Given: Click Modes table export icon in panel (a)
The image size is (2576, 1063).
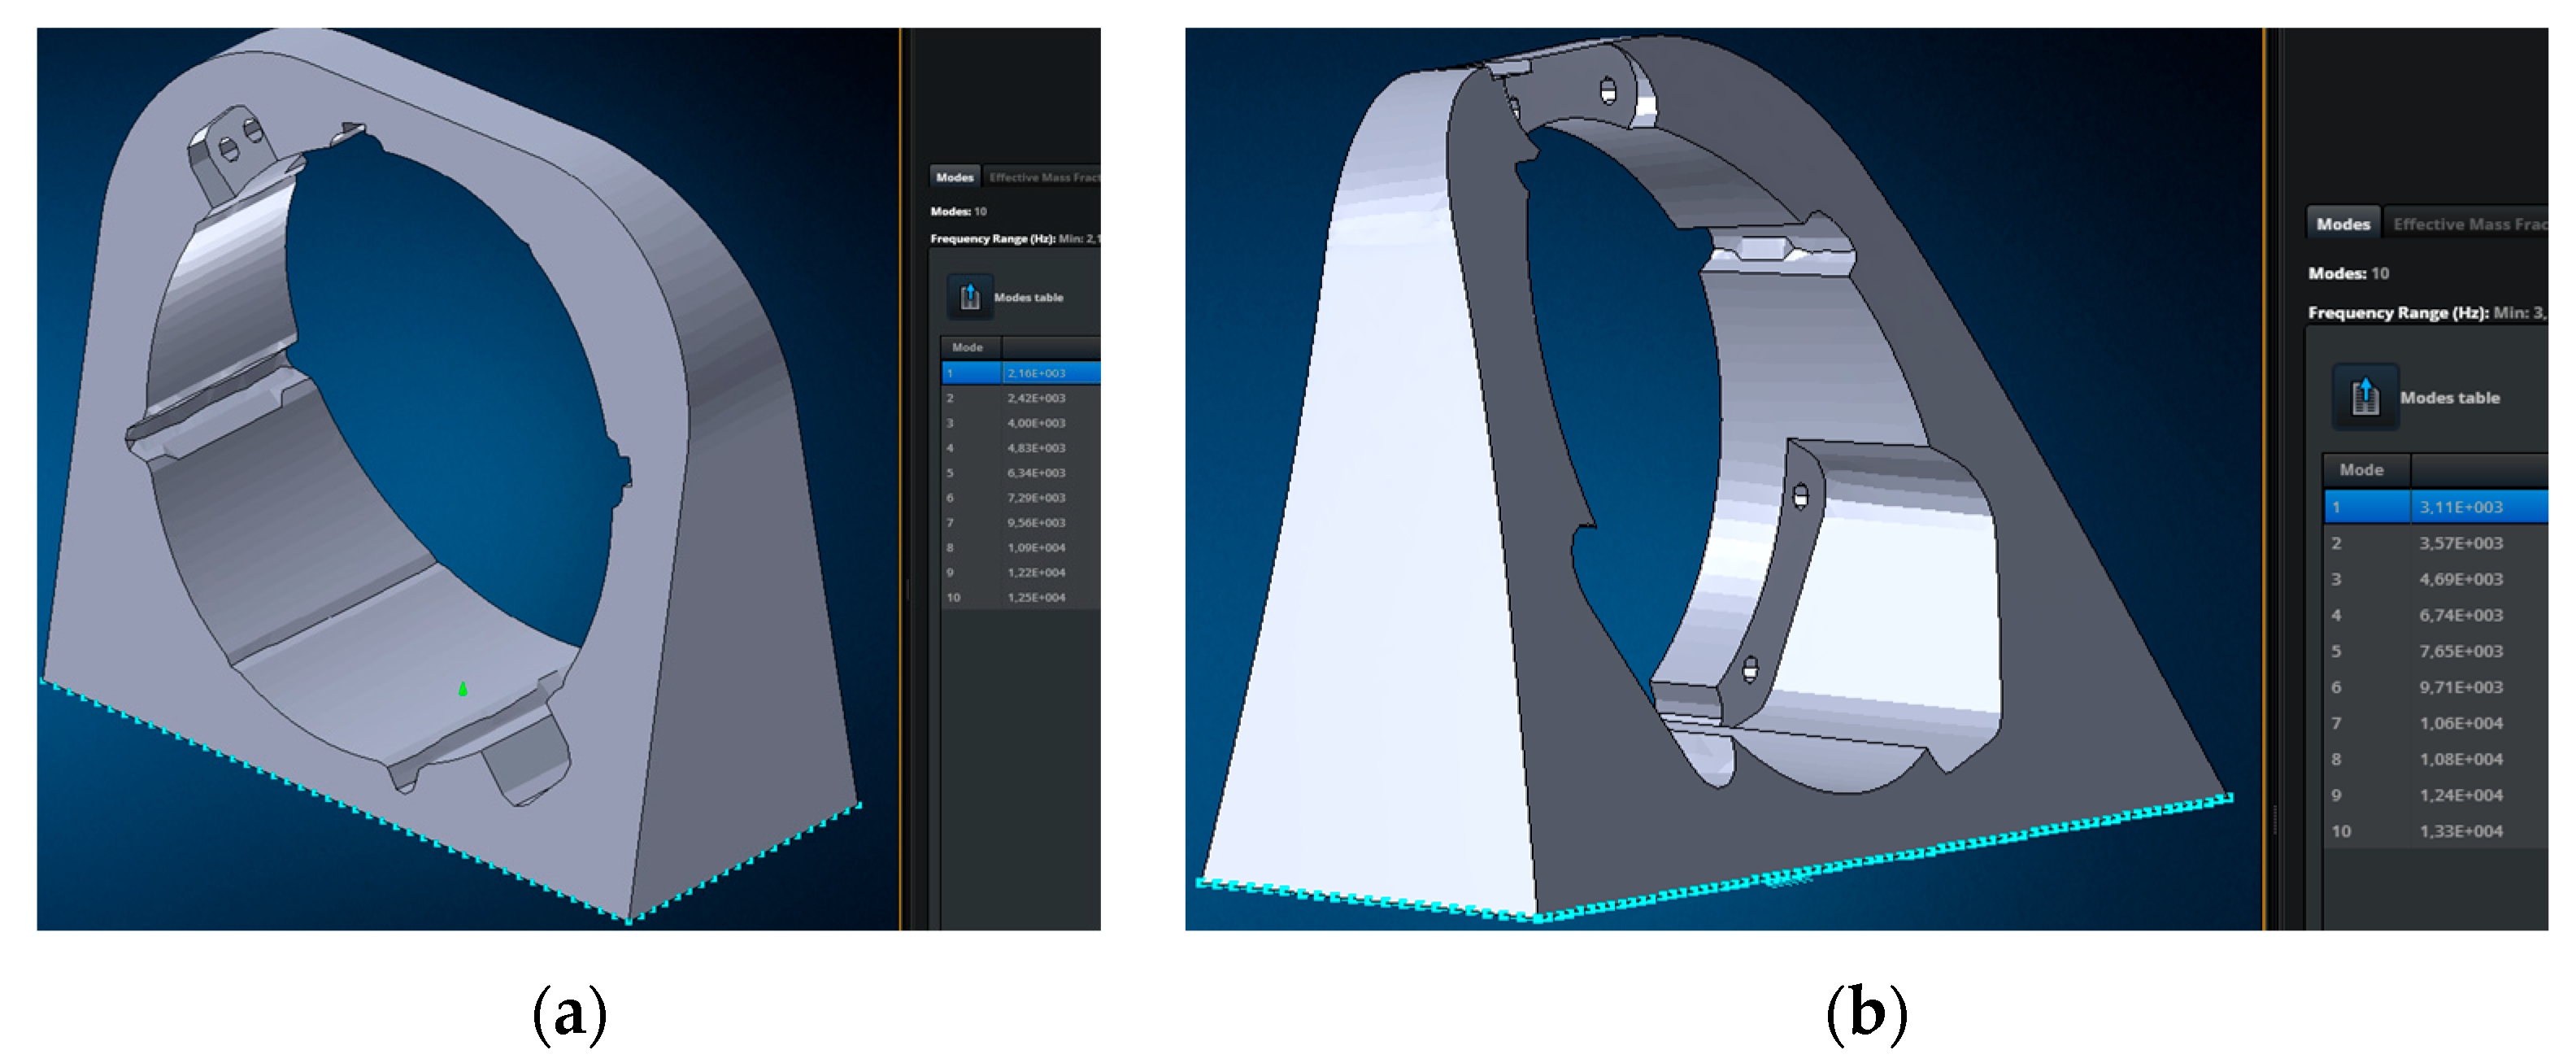Looking at the screenshot, I should tap(969, 297).
